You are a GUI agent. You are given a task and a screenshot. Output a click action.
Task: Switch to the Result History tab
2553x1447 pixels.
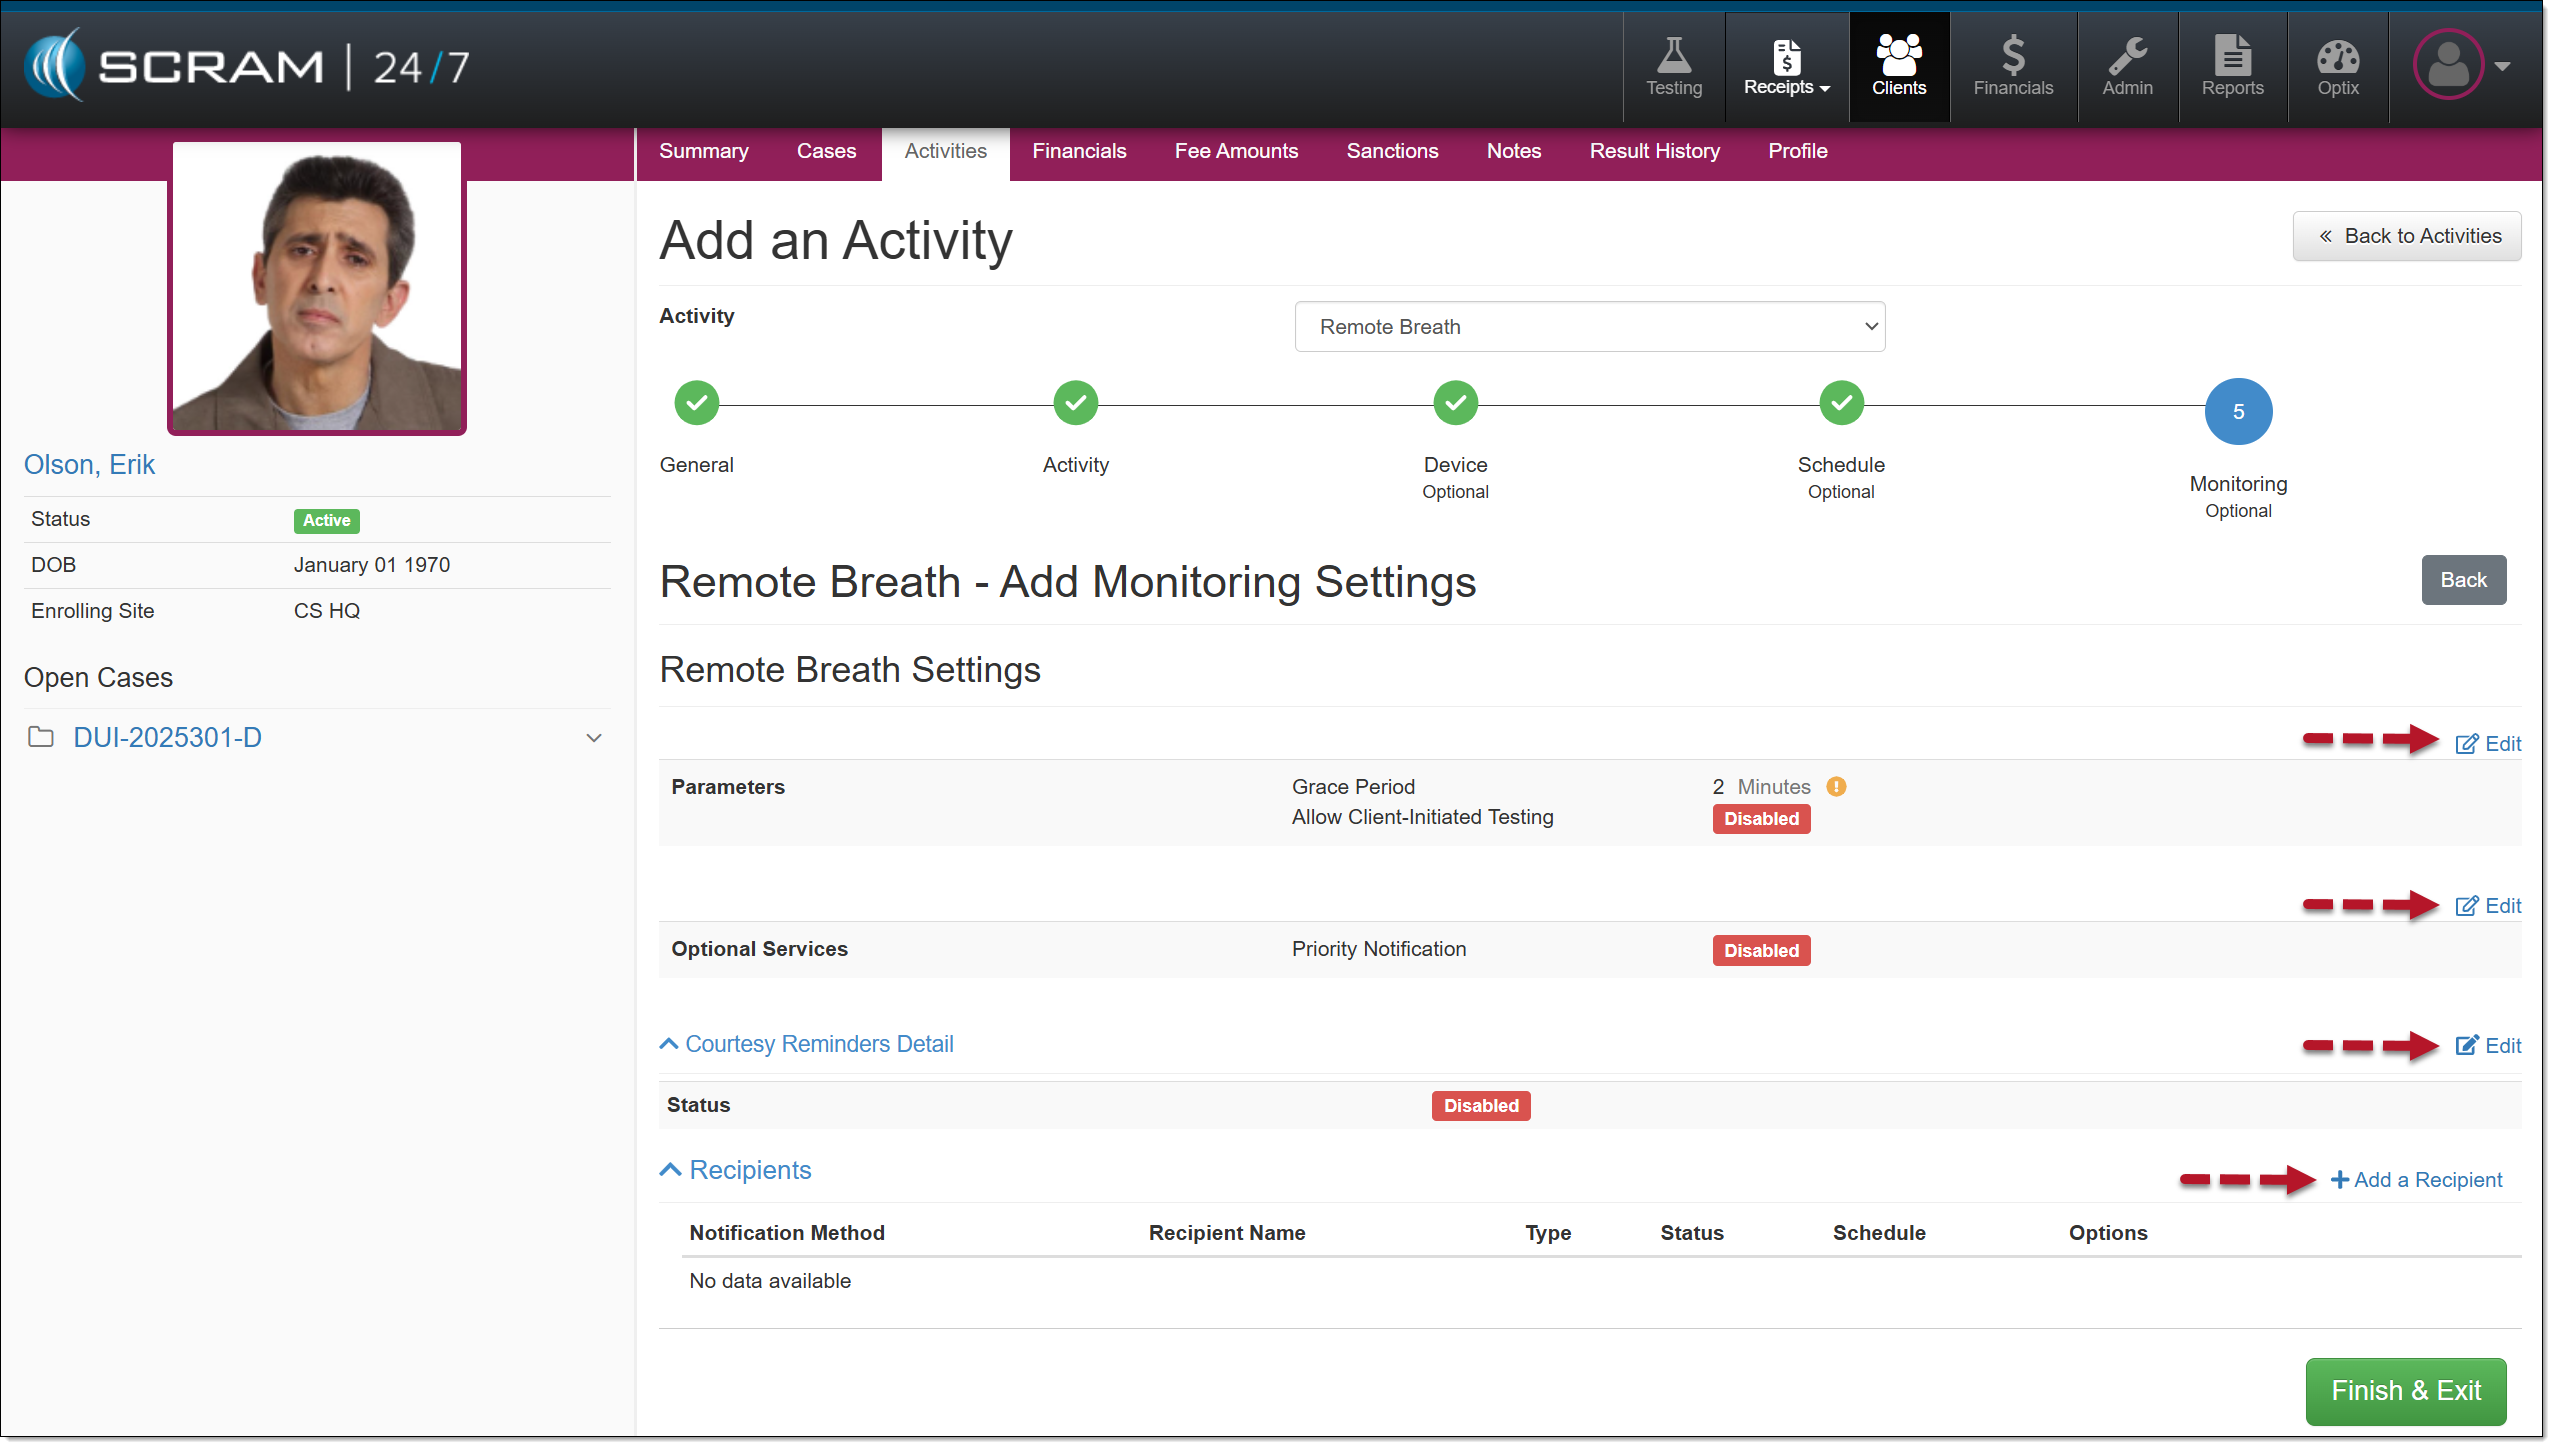pos(1654,151)
